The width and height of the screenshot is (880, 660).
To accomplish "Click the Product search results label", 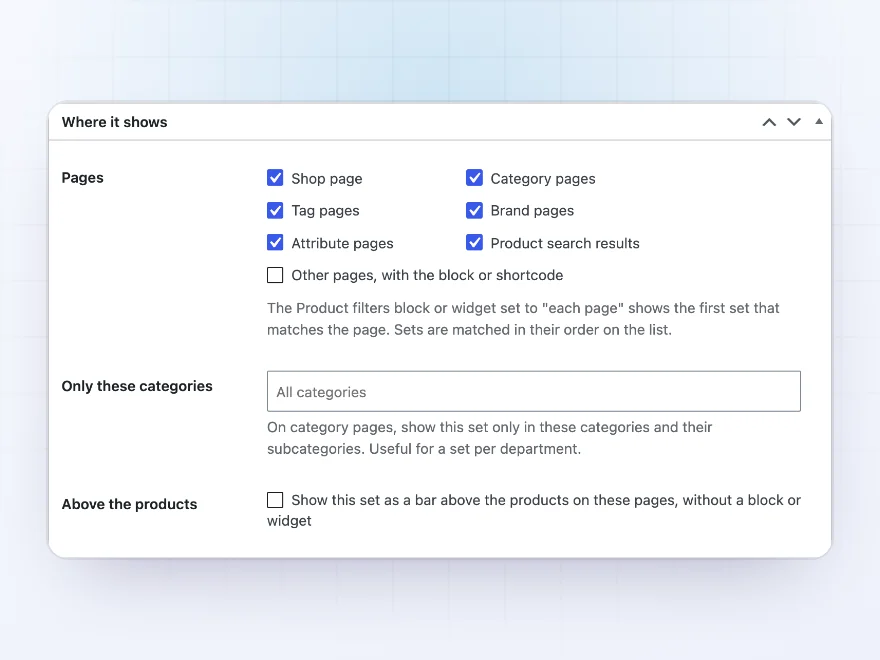I will click(x=565, y=243).
